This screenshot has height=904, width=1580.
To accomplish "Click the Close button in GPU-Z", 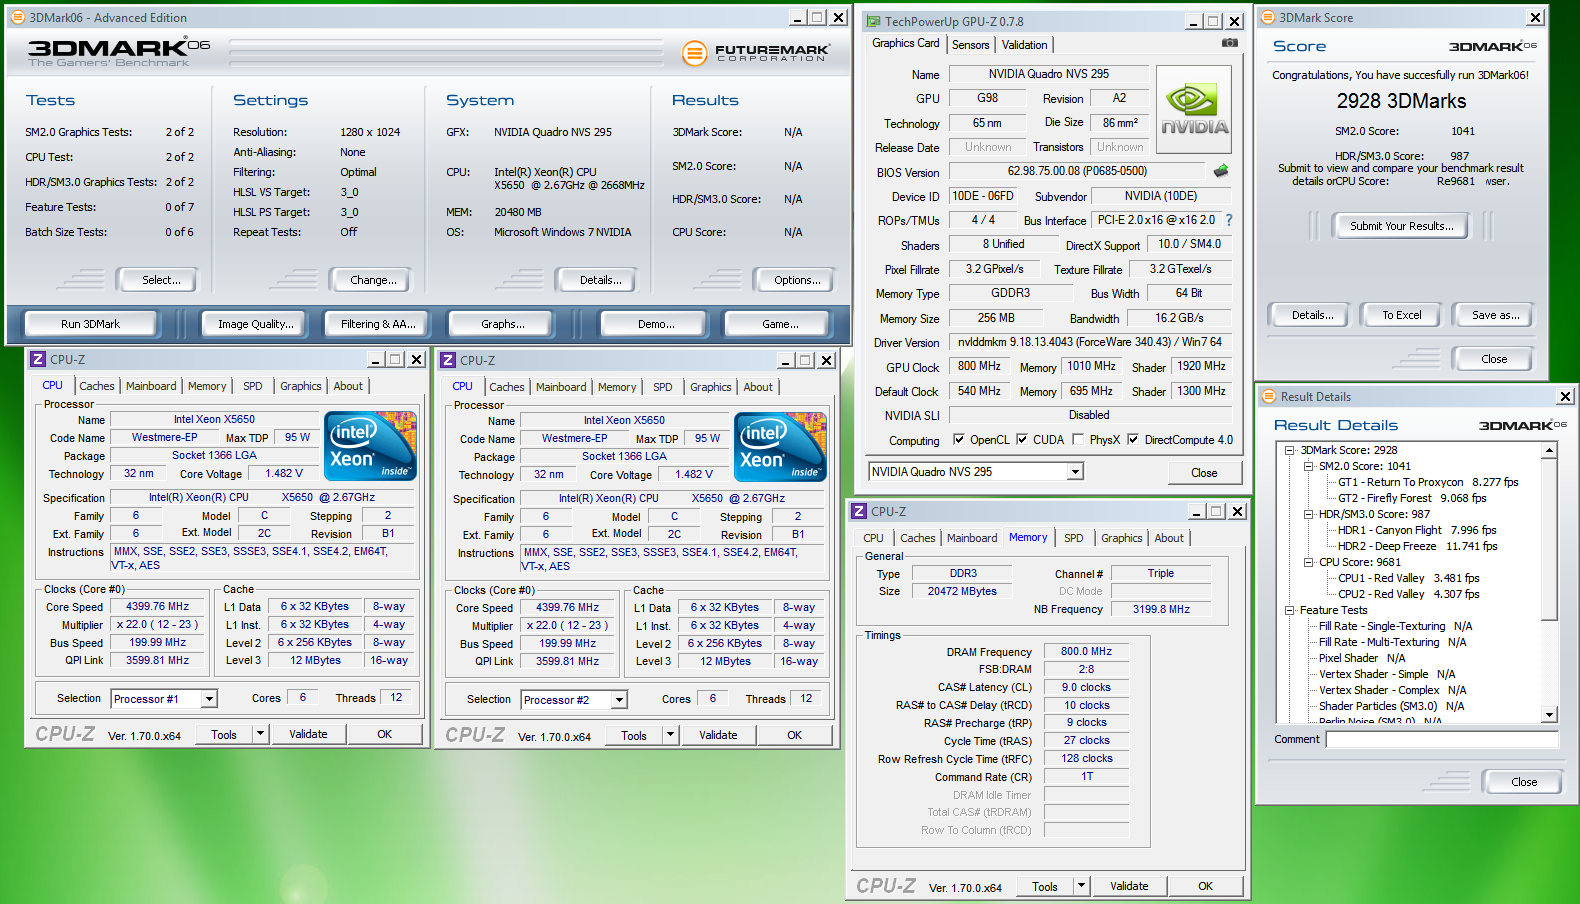I will (1204, 473).
